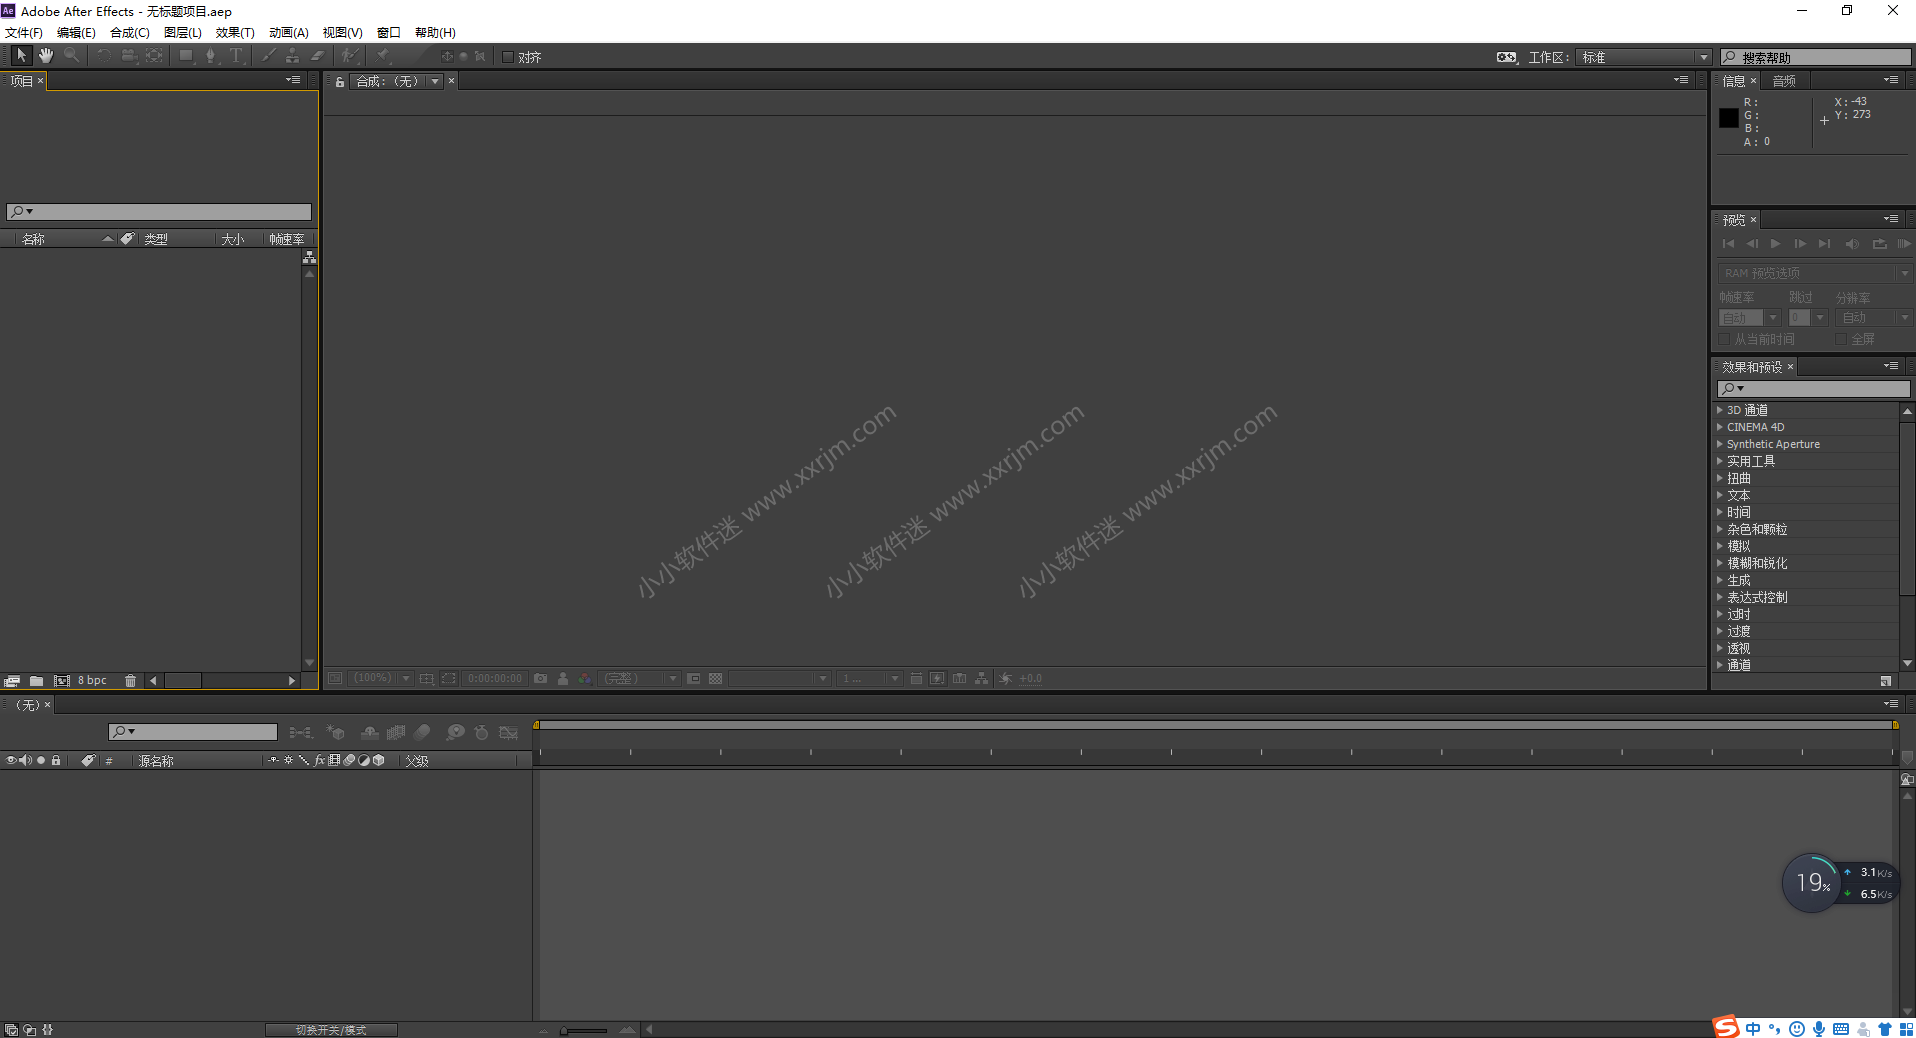The height and width of the screenshot is (1038, 1916).
Task: Select the Roto Brush tool
Action: 349,56
